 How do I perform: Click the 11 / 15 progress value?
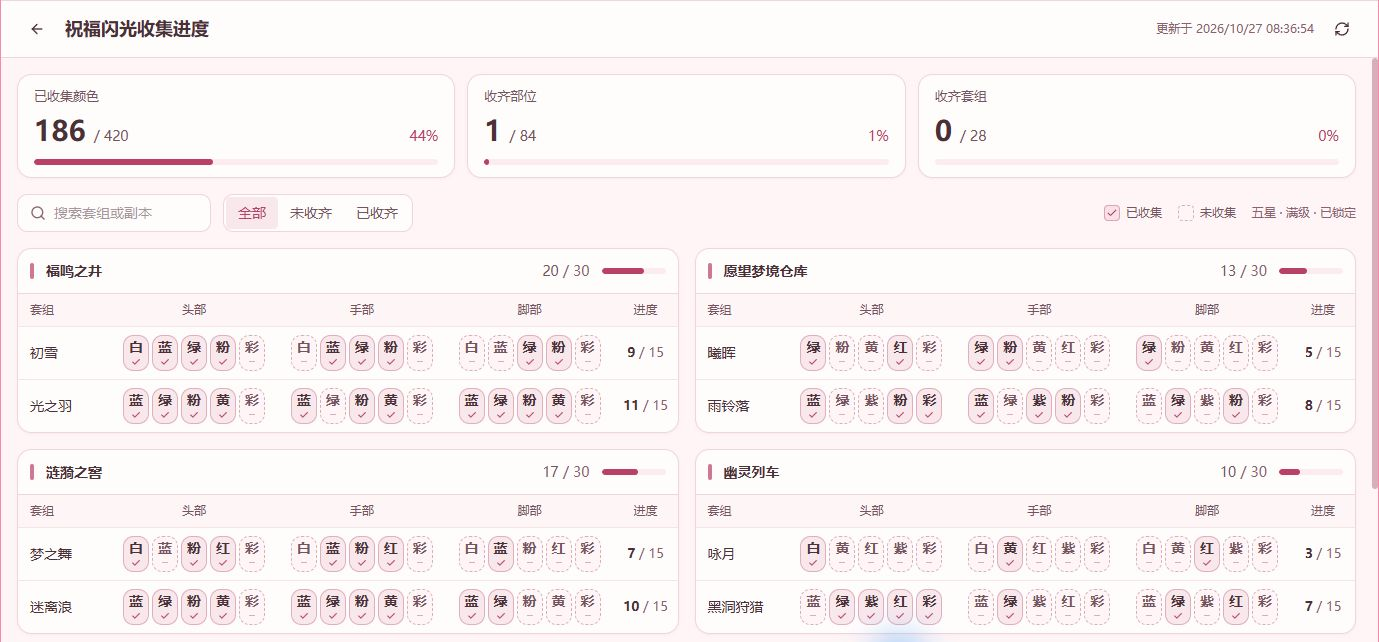coord(645,406)
